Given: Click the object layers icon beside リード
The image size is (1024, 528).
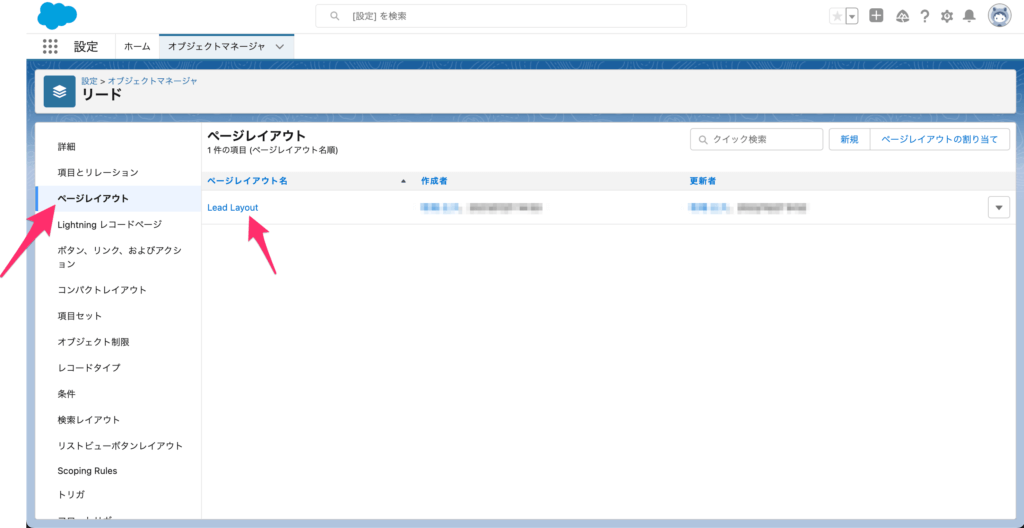Looking at the screenshot, I should pyautogui.click(x=59, y=91).
